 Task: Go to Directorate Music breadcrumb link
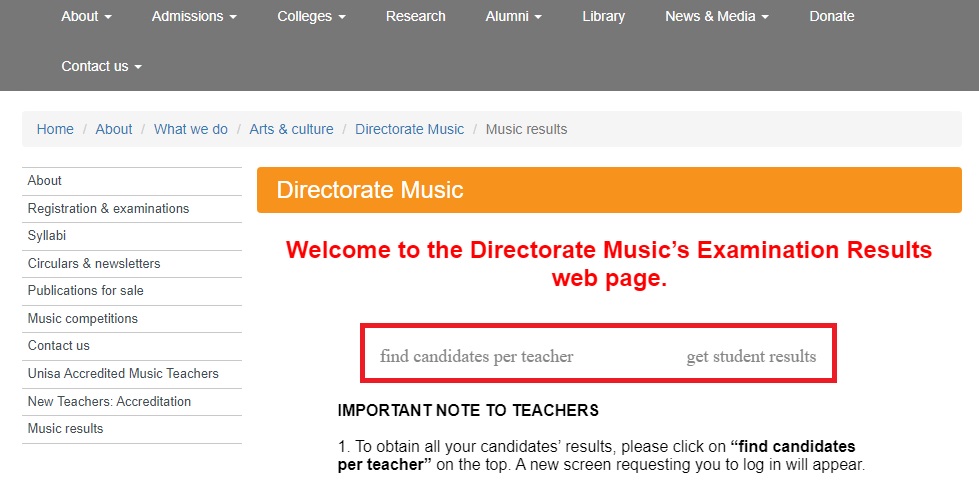point(409,129)
